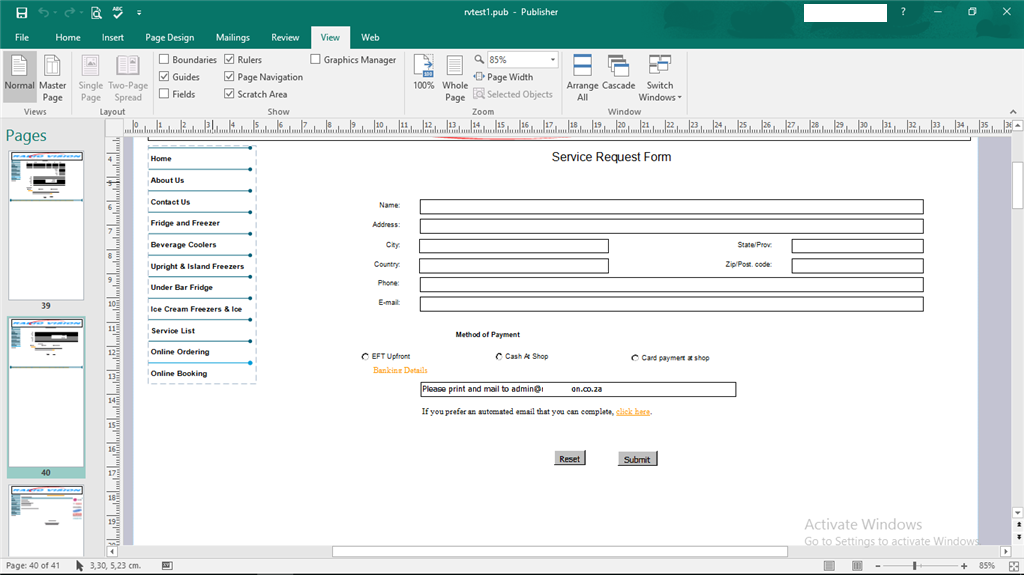Set zoom using the 100% icon
This screenshot has height=575, width=1024.
coord(424,72)
